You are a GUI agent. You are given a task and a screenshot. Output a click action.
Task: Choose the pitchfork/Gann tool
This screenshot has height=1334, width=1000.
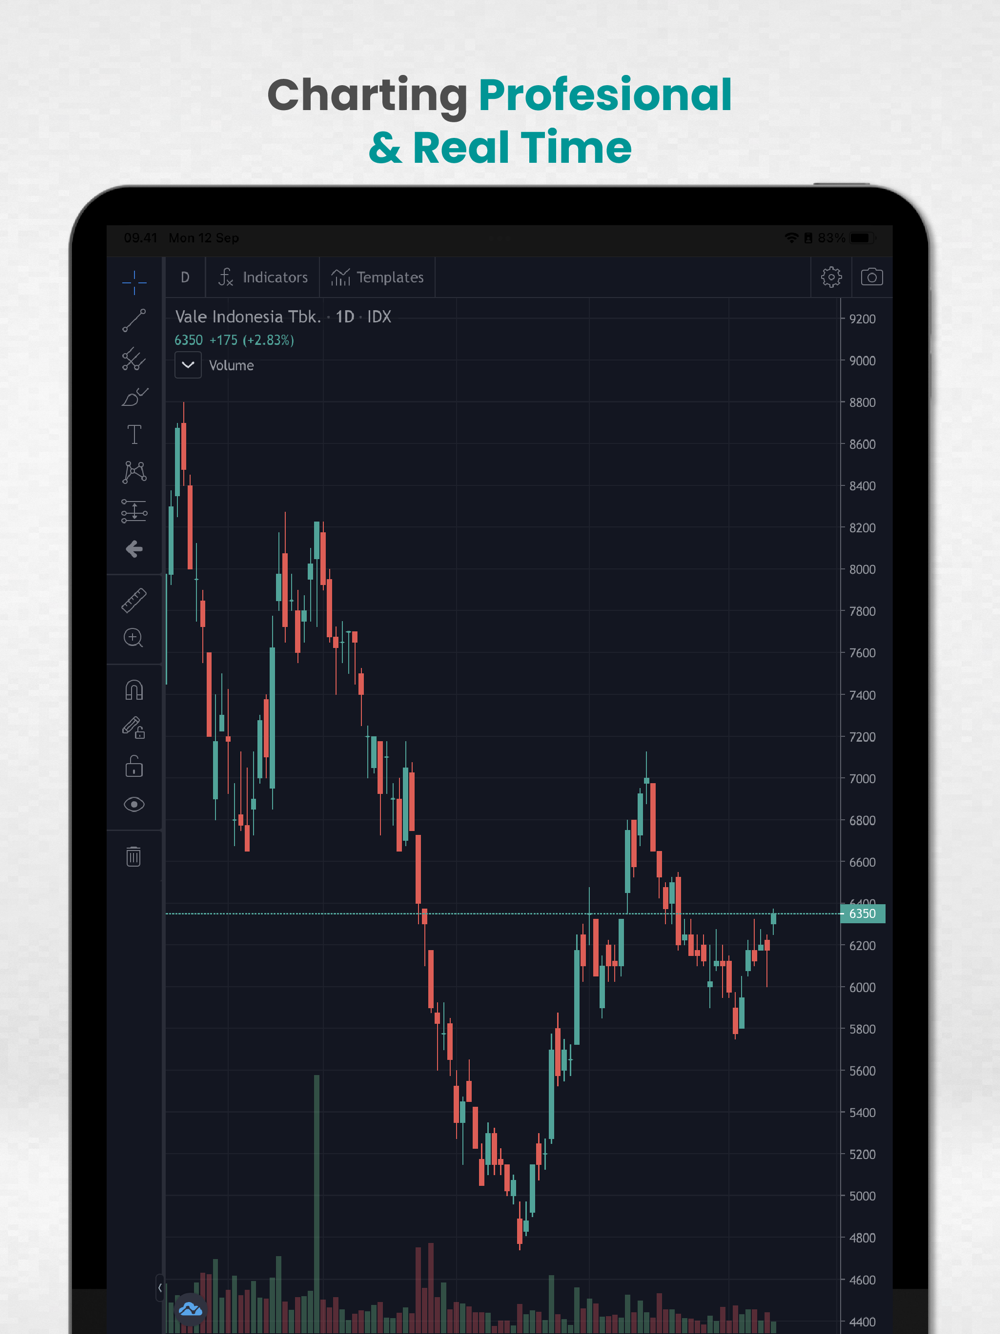(134, 358)
